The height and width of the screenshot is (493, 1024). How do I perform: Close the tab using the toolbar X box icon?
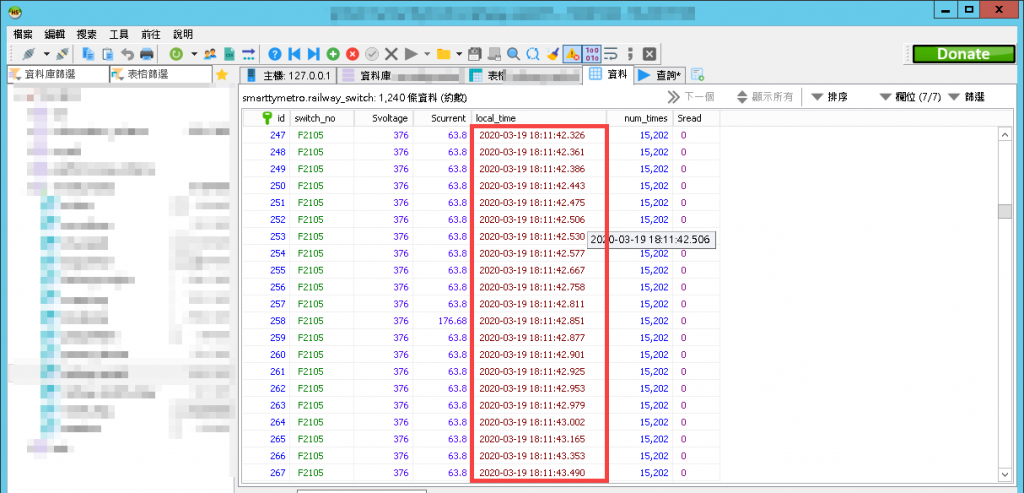click(x=649, y=54)
